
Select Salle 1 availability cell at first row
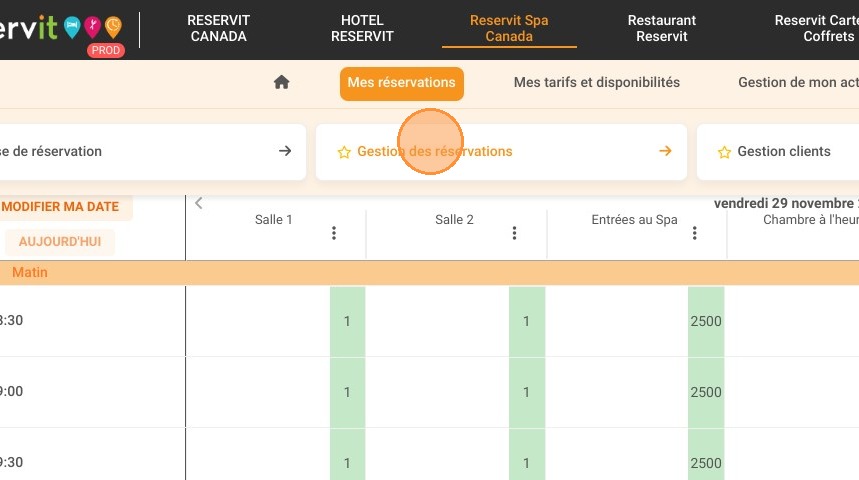pyautogui.click(x=347, y=321)
